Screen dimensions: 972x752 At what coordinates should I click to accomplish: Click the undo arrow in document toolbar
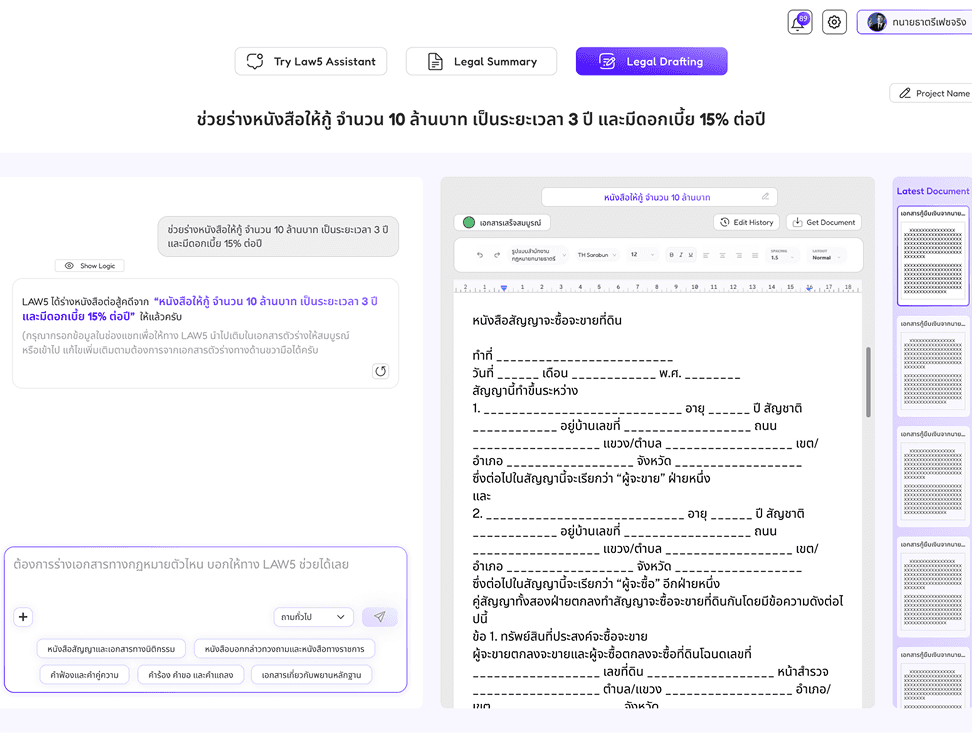point(480,255)
